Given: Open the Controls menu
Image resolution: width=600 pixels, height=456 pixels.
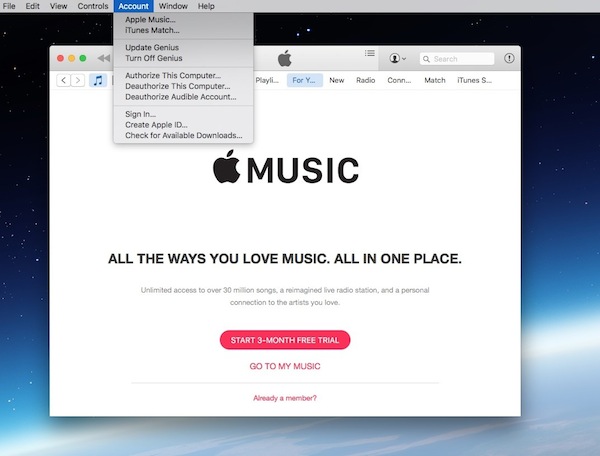Looking at the screenshot, I should point(93,6).
